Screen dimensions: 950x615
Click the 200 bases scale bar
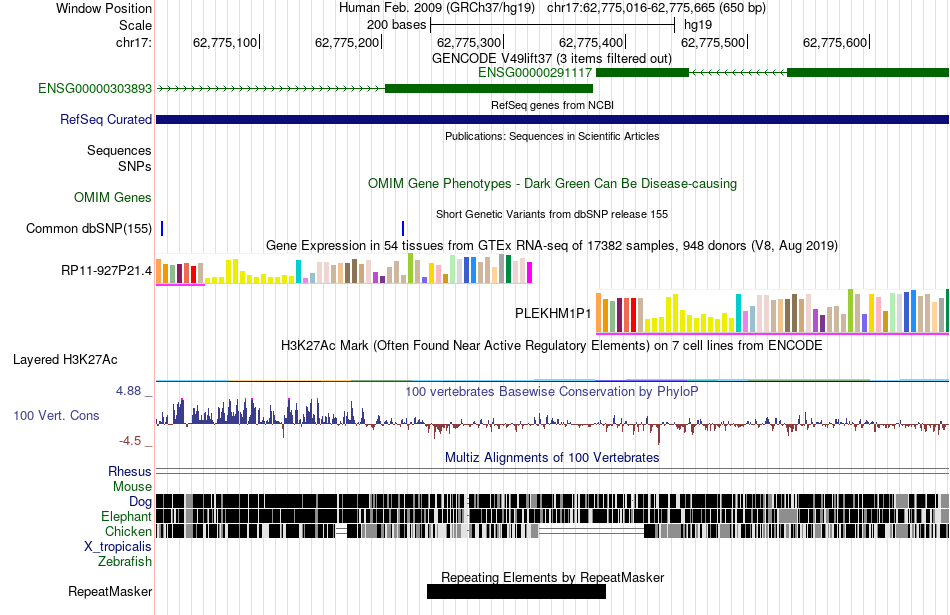(552, 25)
